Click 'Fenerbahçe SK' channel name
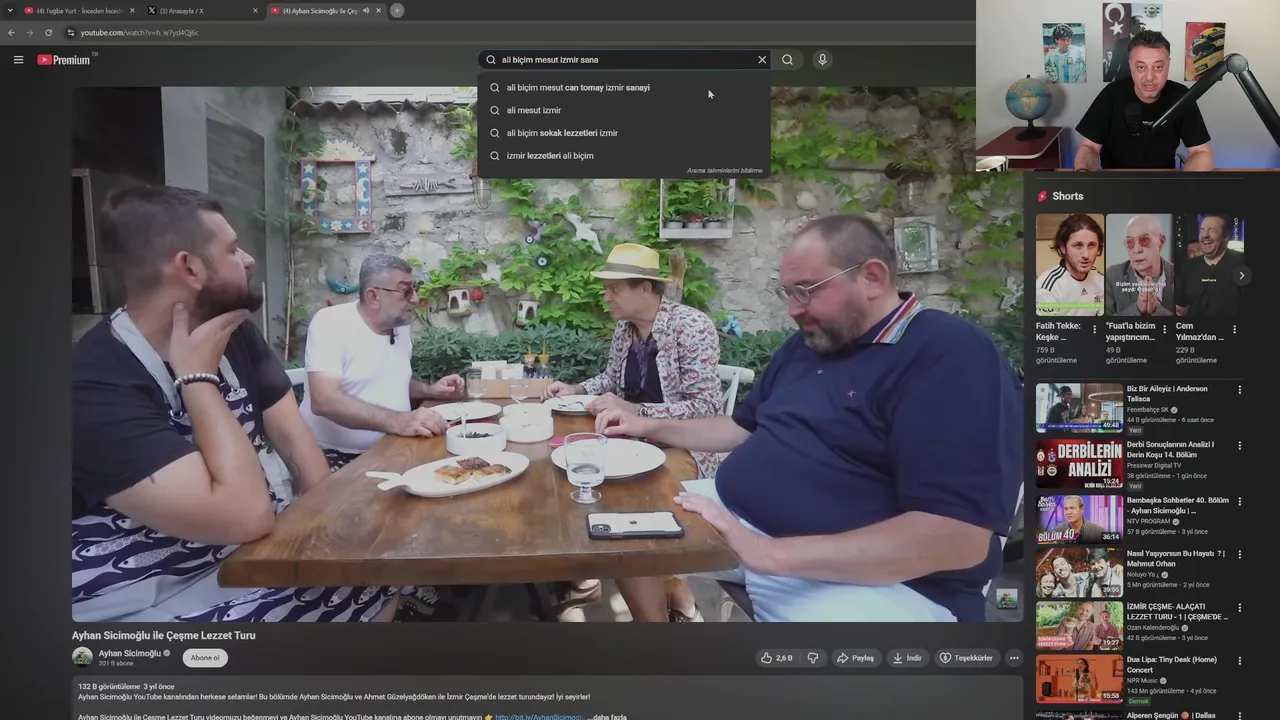Screen dimensions: 1280x720 (x=1148, y=410)
